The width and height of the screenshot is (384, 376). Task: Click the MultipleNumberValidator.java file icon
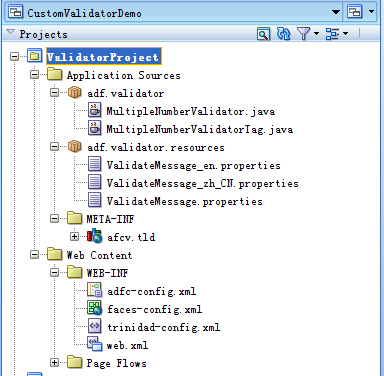(95, 110)
